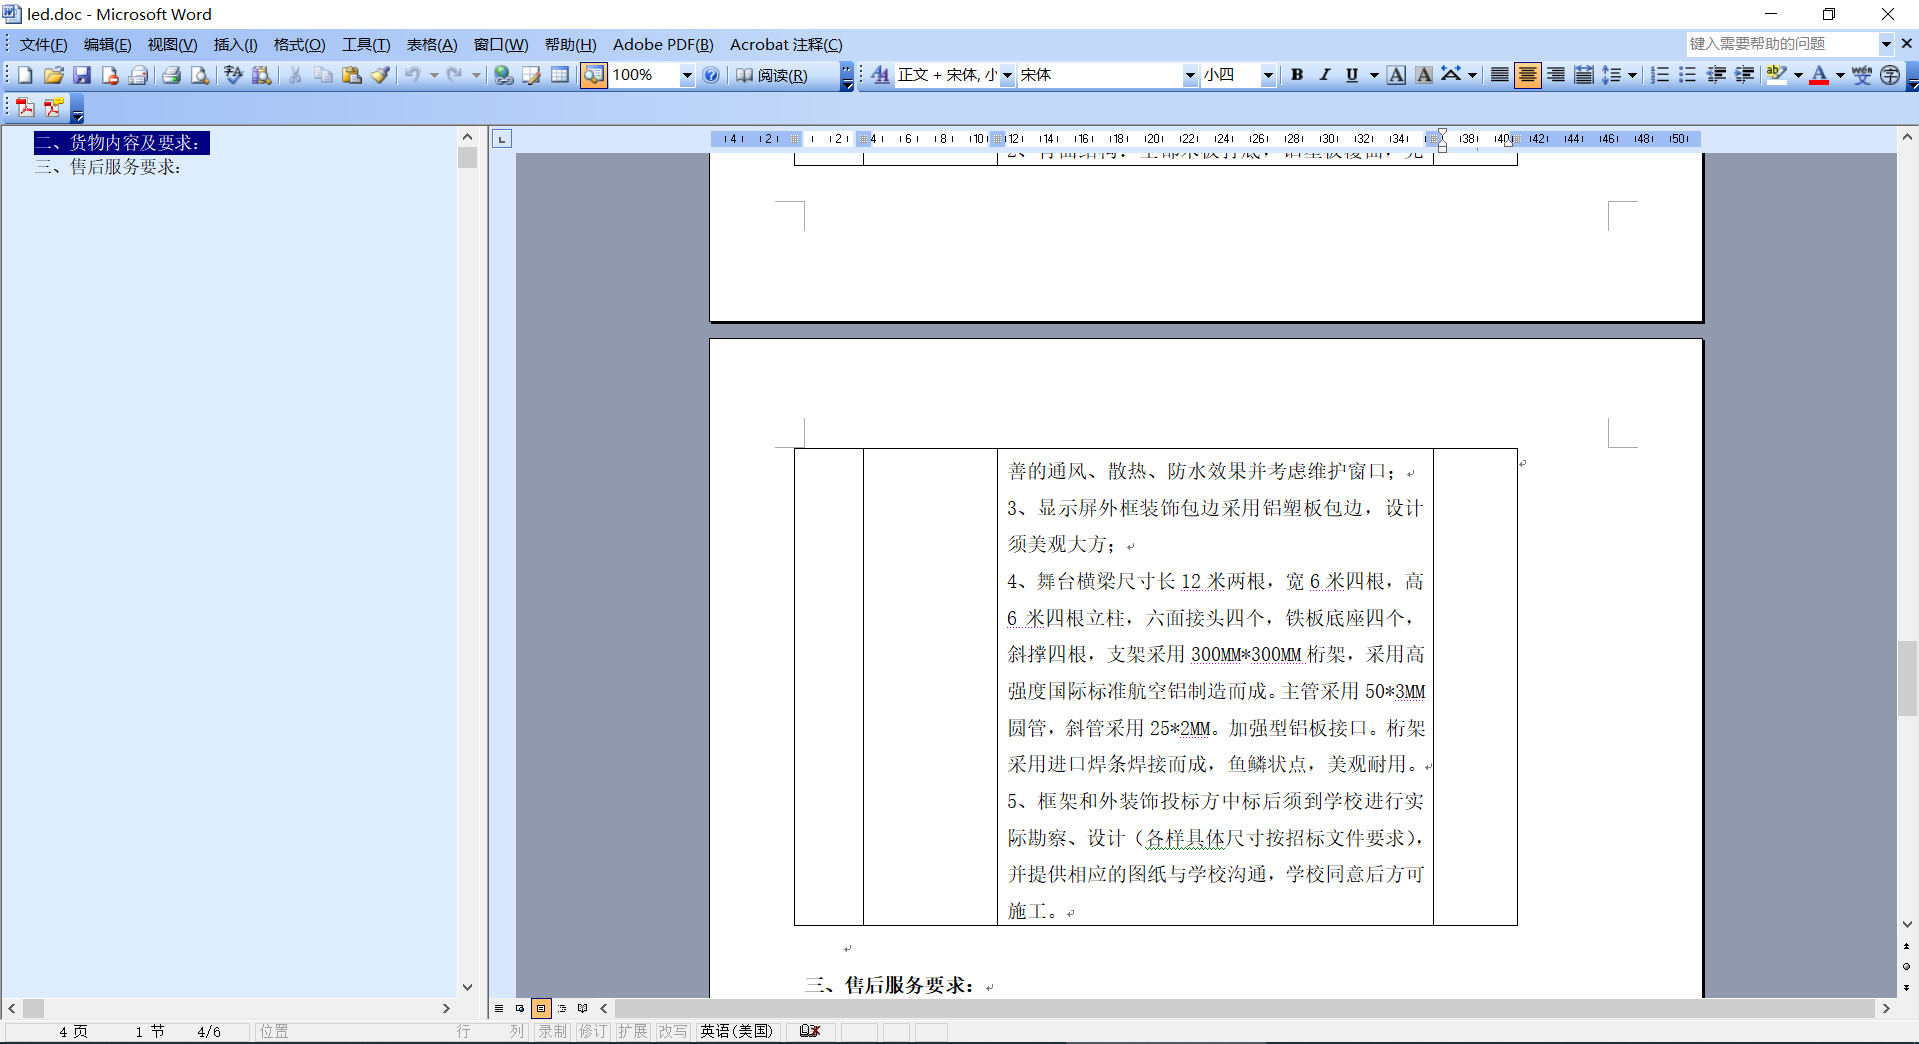Apply character shading A icon

pos(1424,75)
